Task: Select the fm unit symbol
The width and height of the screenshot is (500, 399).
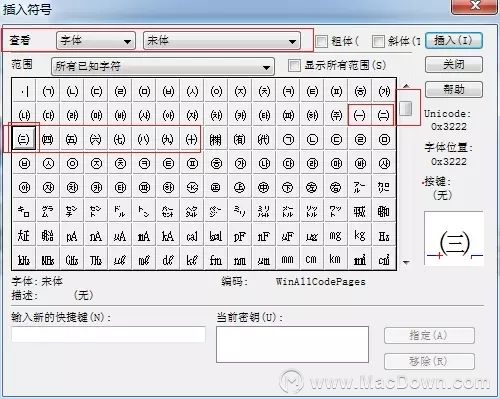Action: [216, 260]
